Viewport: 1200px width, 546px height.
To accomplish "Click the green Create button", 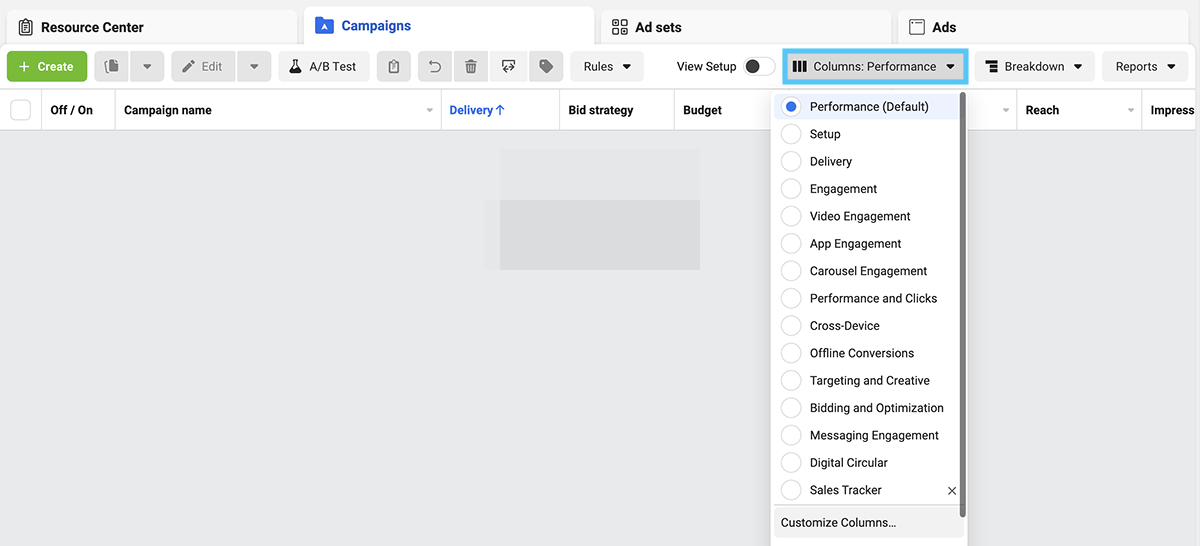I will pyautogui.click(x=47, y=67).
